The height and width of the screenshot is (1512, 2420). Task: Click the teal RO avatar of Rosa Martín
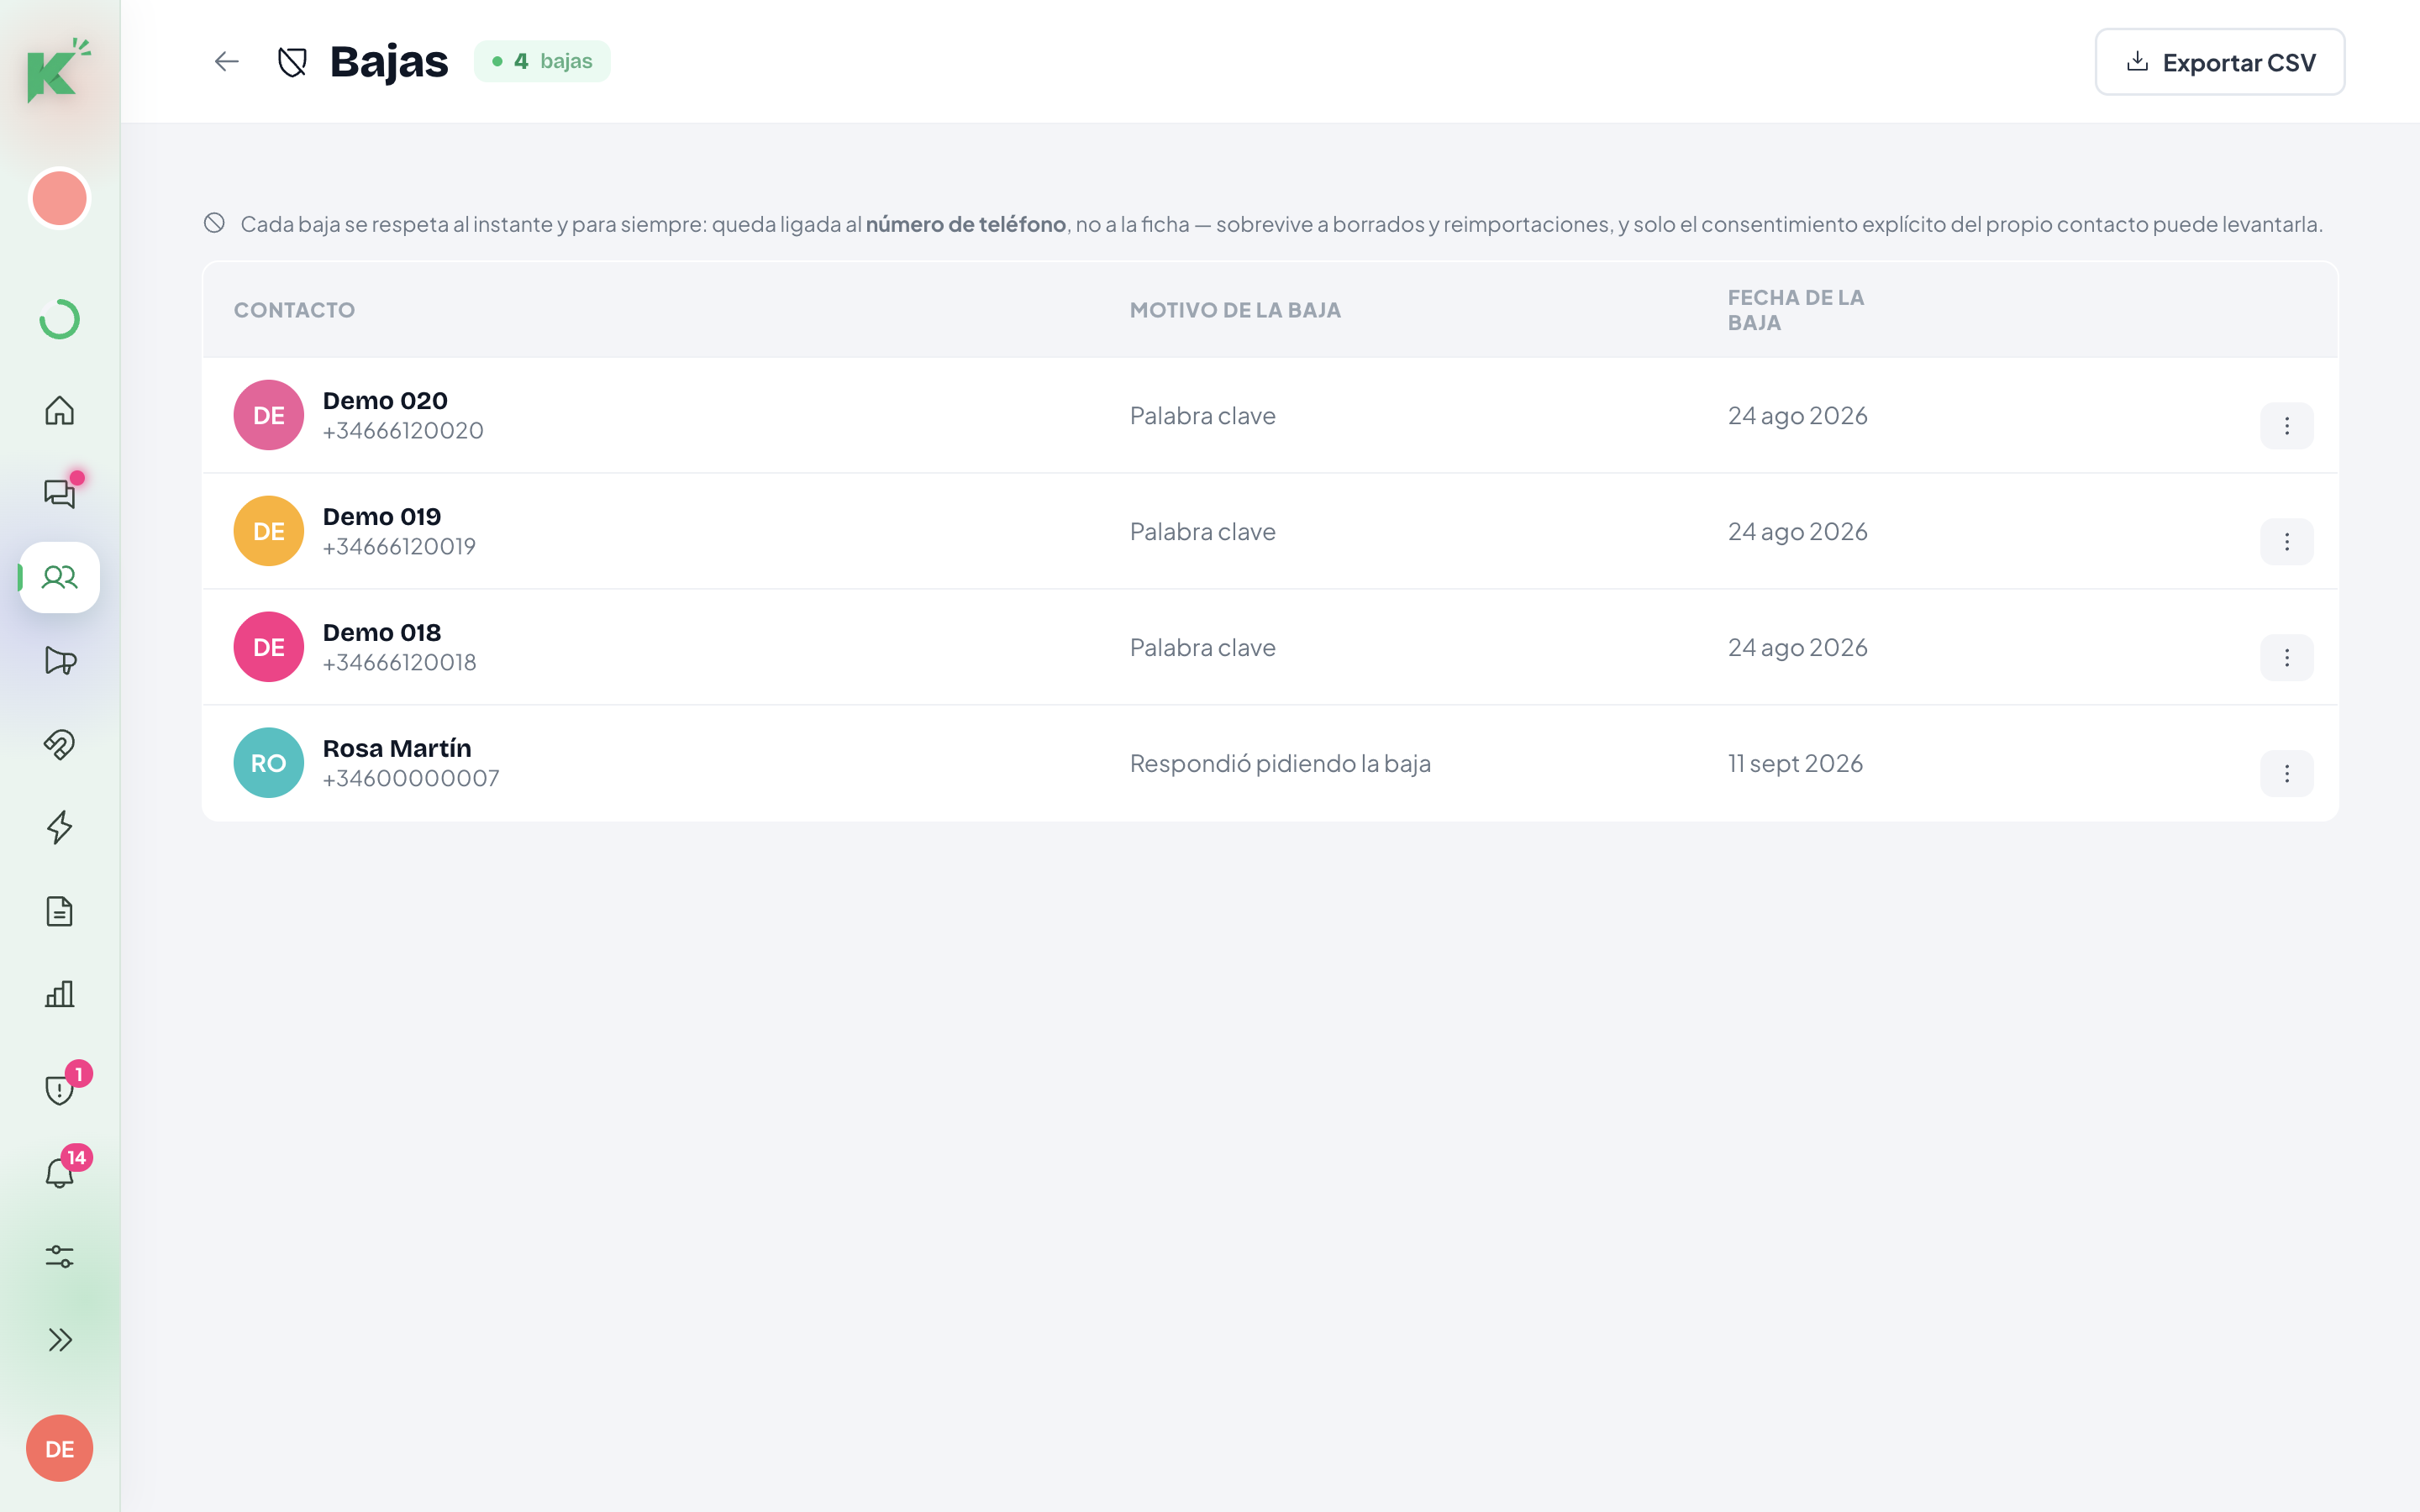click(269, 763)
